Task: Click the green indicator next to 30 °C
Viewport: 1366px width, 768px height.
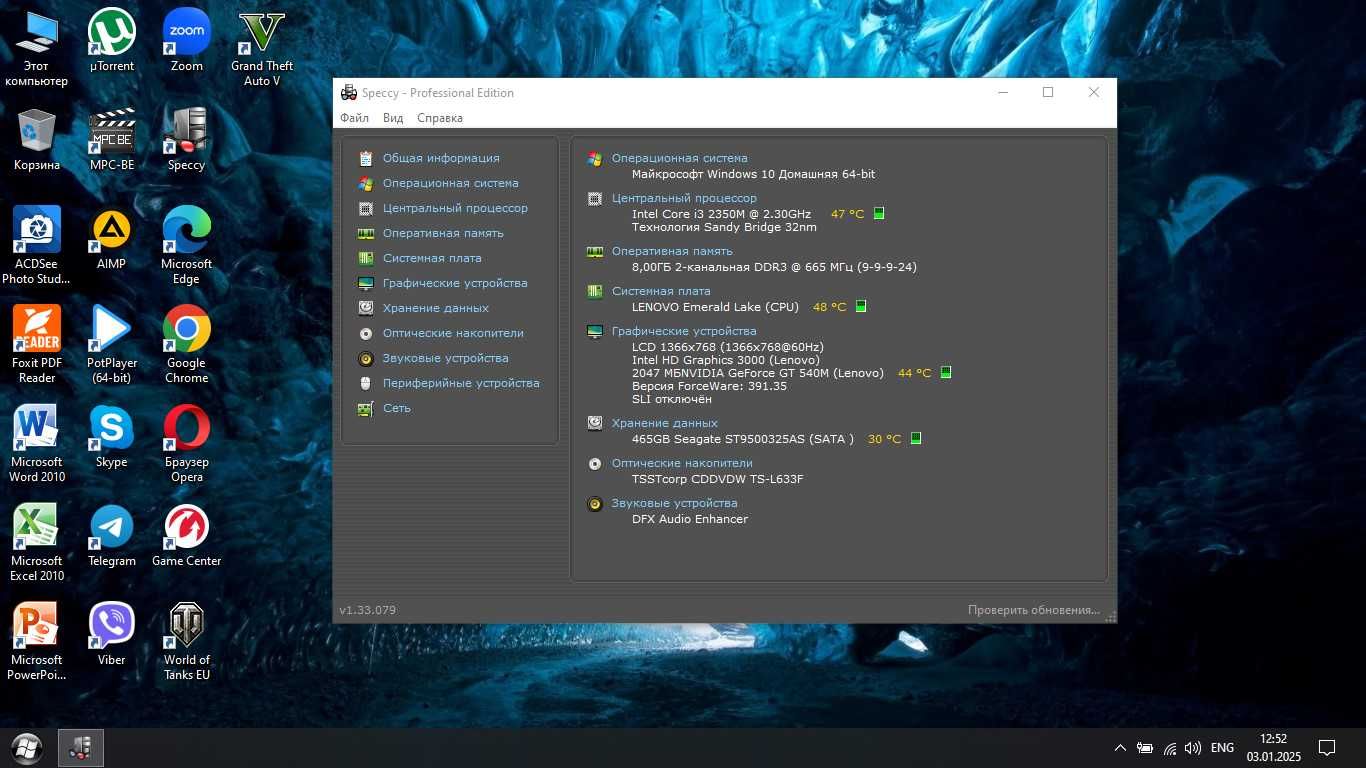Action: [x=916, y=439]
